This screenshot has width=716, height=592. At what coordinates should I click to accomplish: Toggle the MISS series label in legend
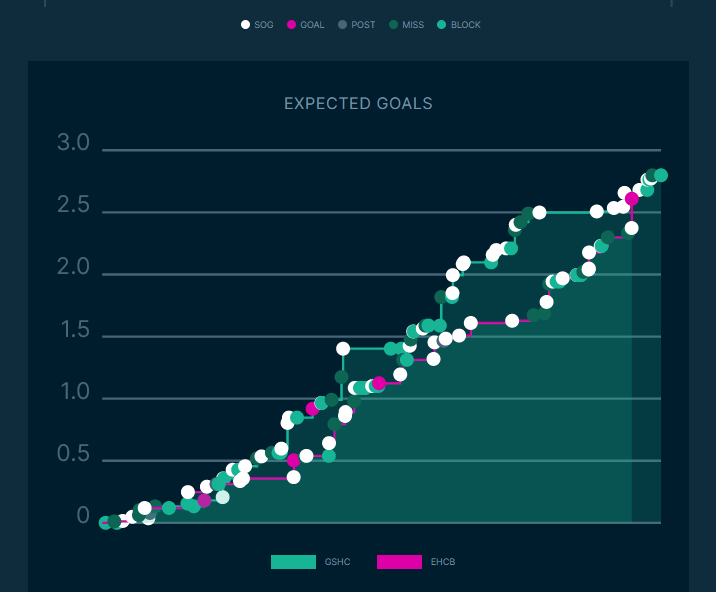[413, 25]
